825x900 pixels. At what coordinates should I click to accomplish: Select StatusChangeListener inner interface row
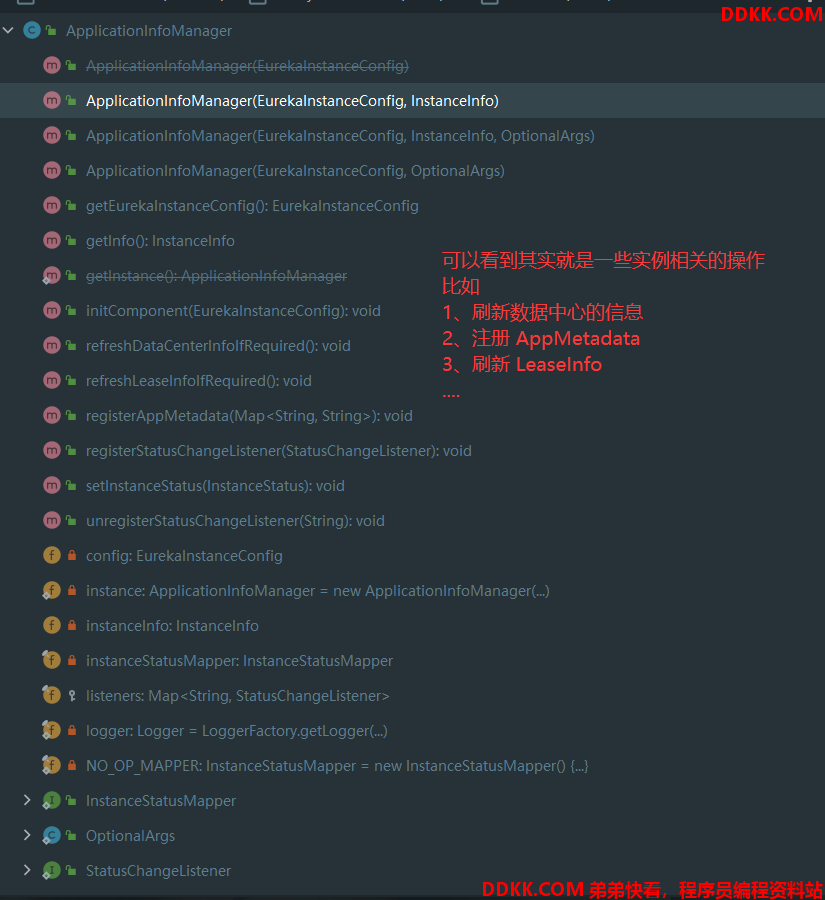point(412,871)
